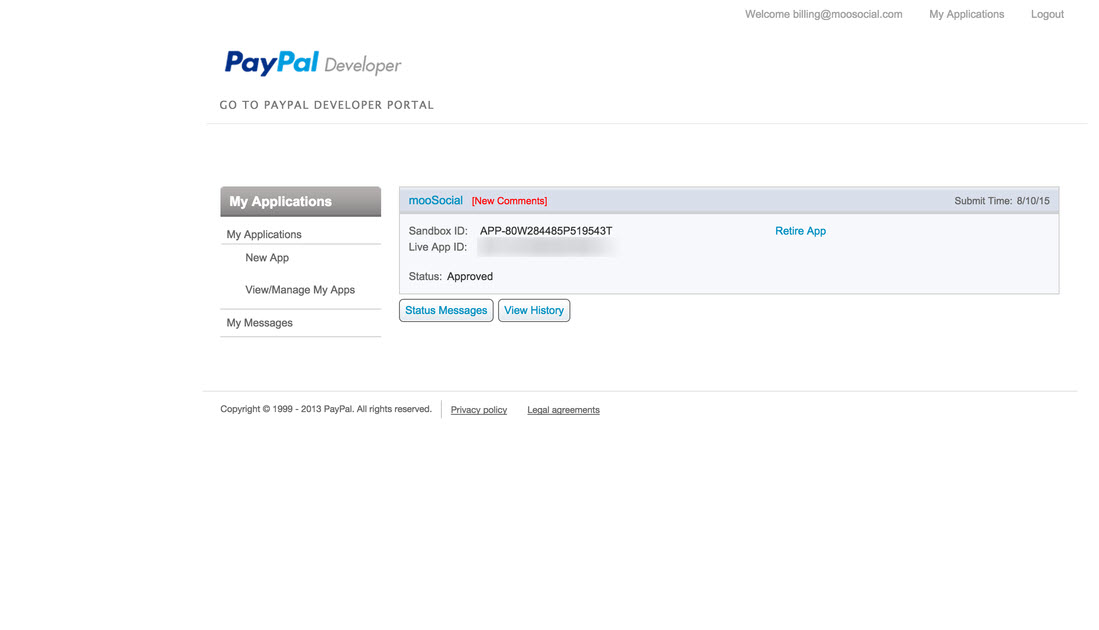Open the mooSocial application link
Viewport: 1099px width, 630px height.
(x=436, y=201)
